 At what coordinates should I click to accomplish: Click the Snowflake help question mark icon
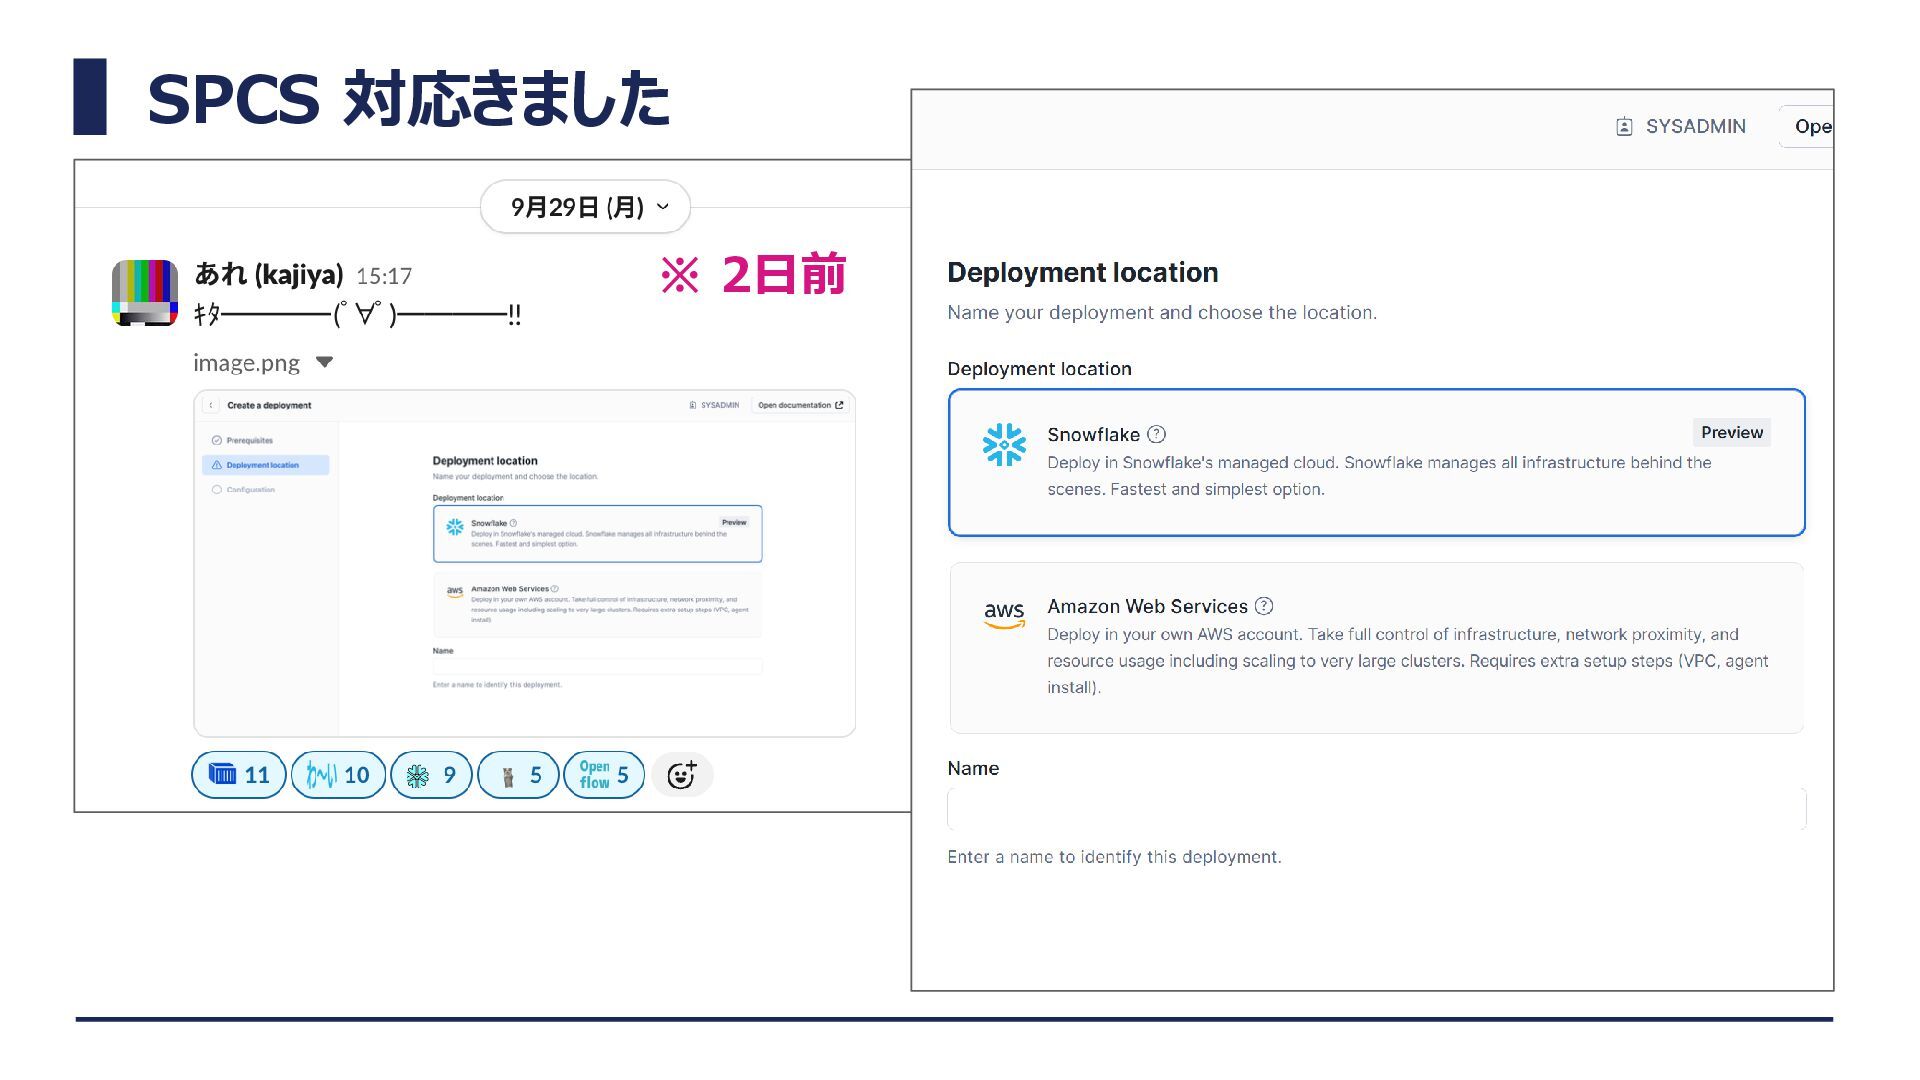[x=1156, y=434]
